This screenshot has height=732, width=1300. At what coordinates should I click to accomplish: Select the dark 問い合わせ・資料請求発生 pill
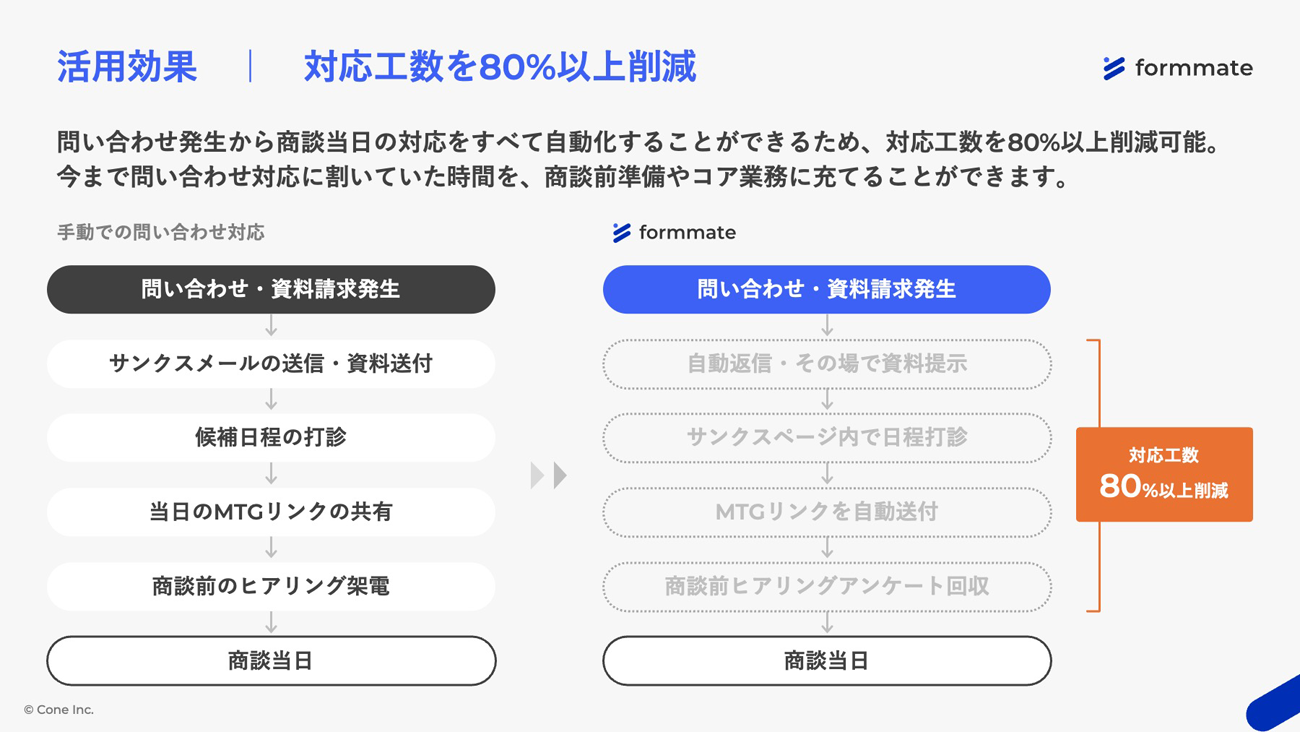271,289
